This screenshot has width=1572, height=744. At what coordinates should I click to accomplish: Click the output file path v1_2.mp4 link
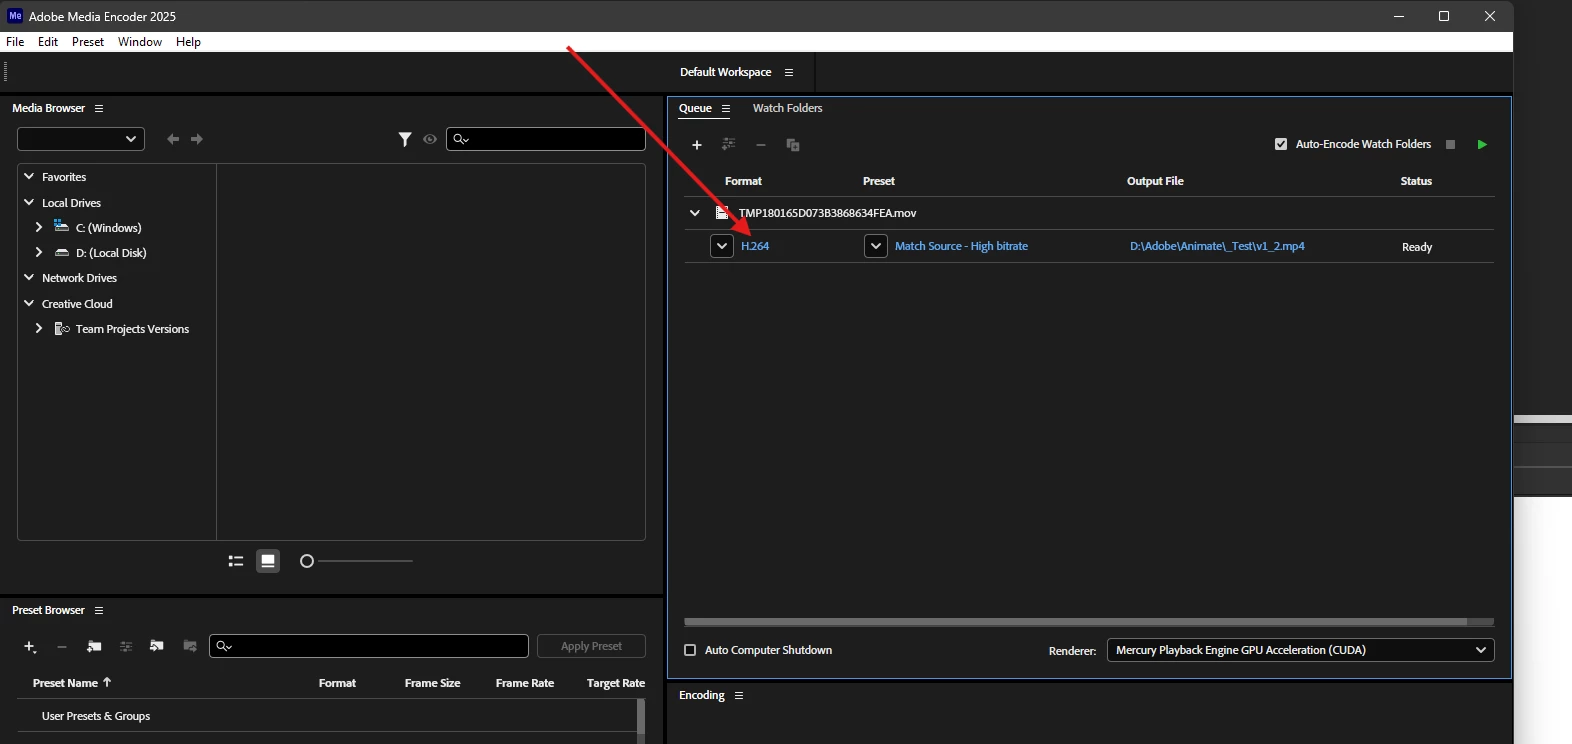pyautogui.click(x=1217, y=246)
